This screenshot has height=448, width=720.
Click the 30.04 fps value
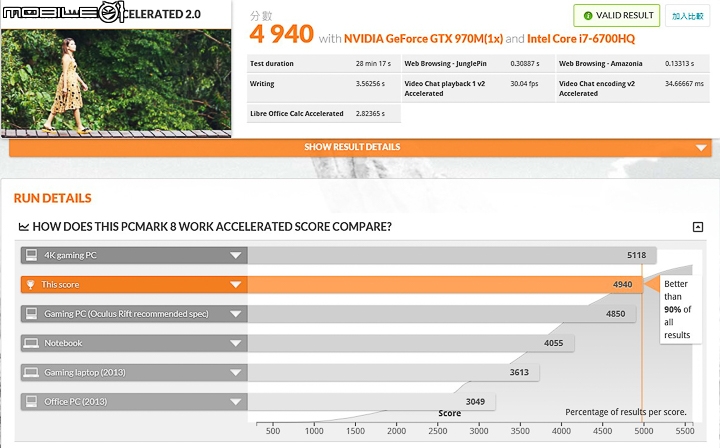pyautogui.click(x=524, y=84)
